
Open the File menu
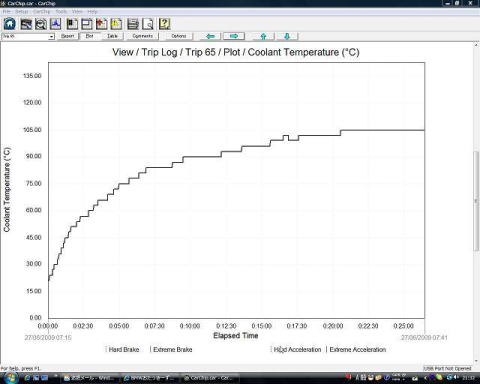tap(7, 12)
